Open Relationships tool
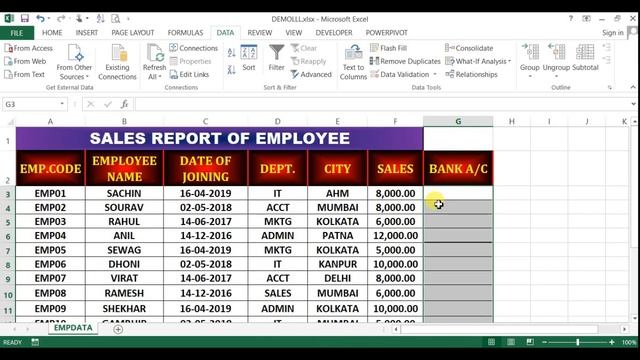The height and width of the screenshot is (360, 640). click(471, 74)
